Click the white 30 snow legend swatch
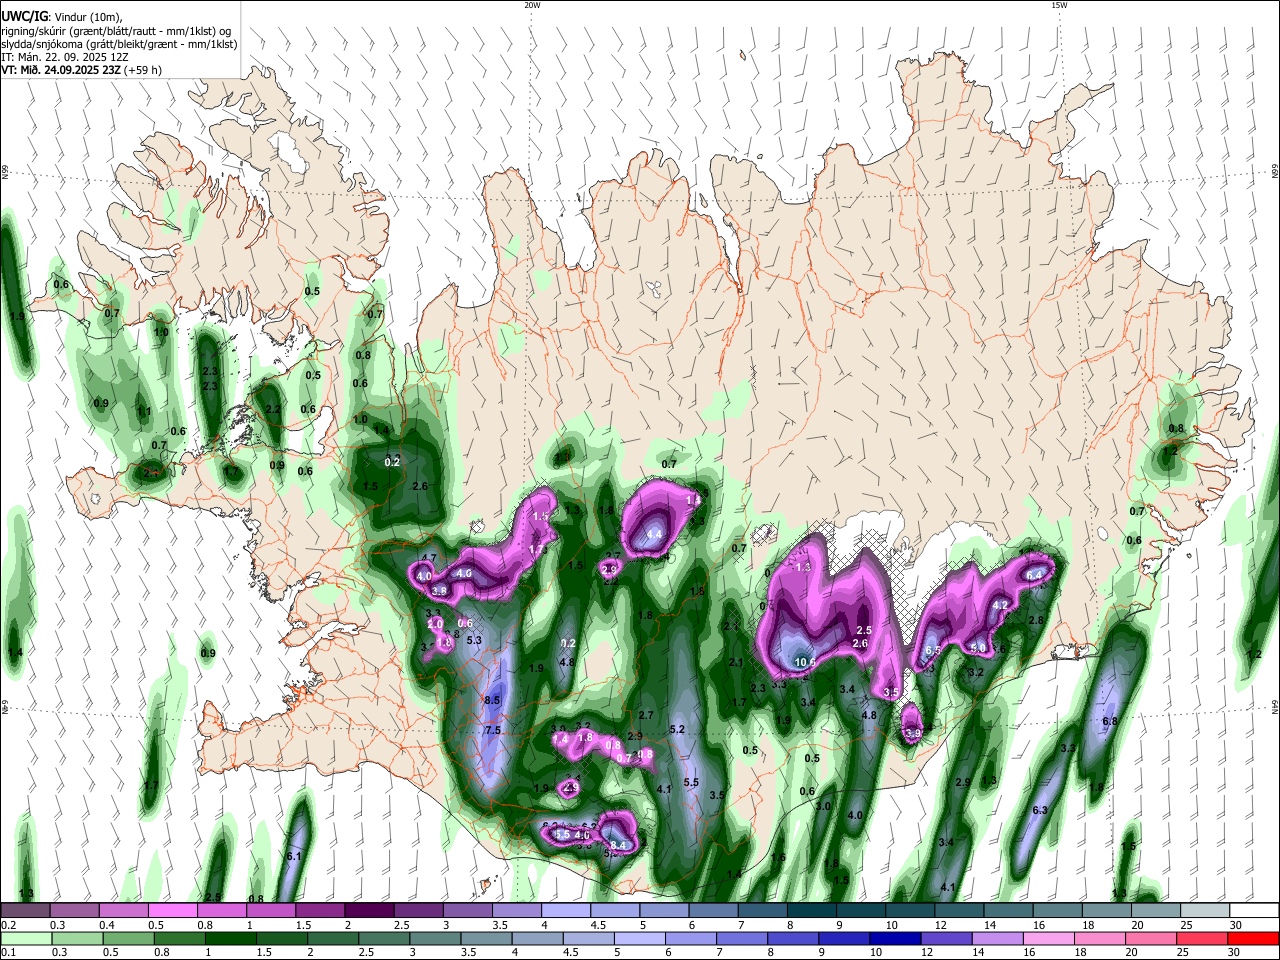The width and height of the screenshot is (1280, 960). pyautogui.click(x=1253, y=910)
